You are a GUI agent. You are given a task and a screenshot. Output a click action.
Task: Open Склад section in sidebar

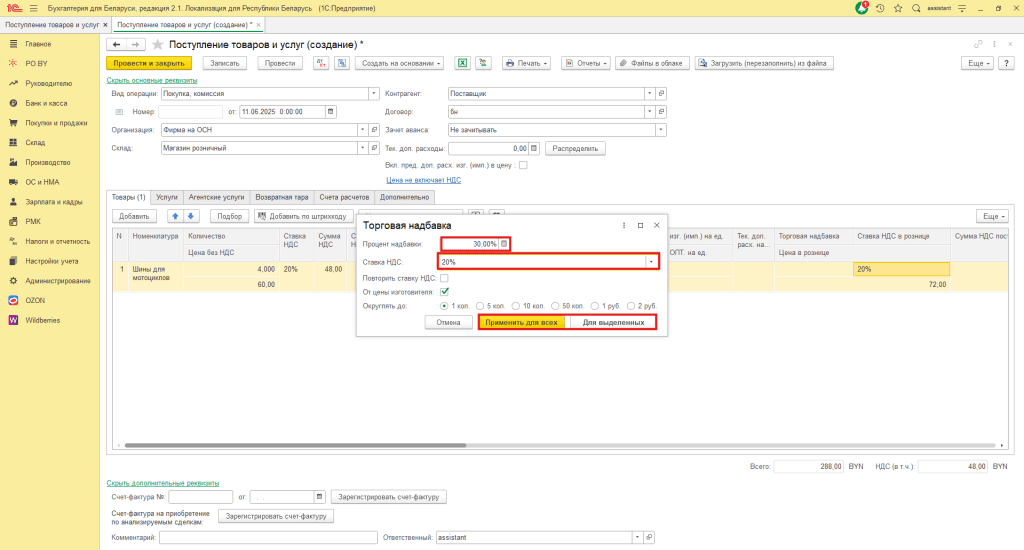tap(35, 142)
